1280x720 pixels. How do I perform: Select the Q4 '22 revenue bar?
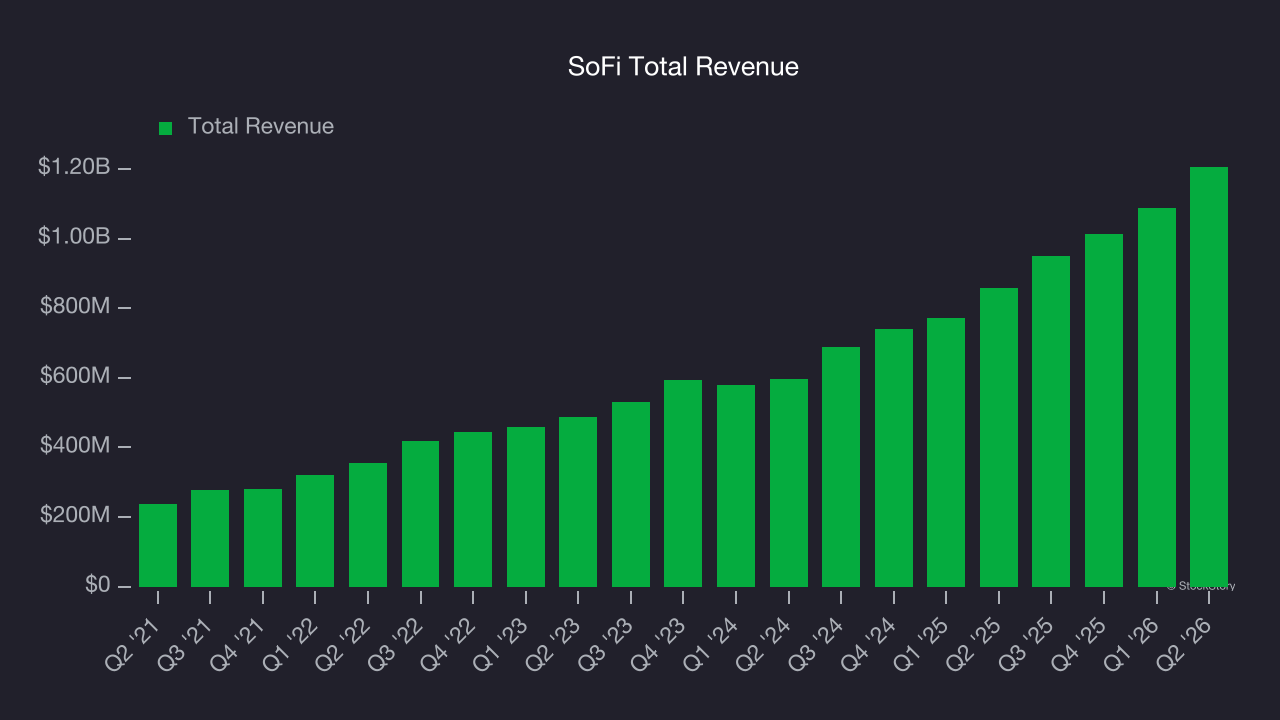473,510
